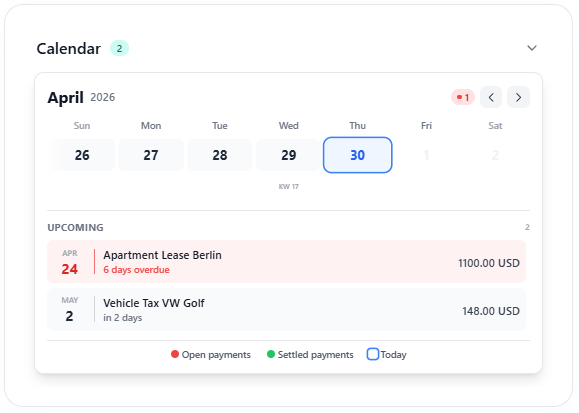Select Tuesday 28 in calendar
Screen dimensions: 579x413
pos(220,155)
